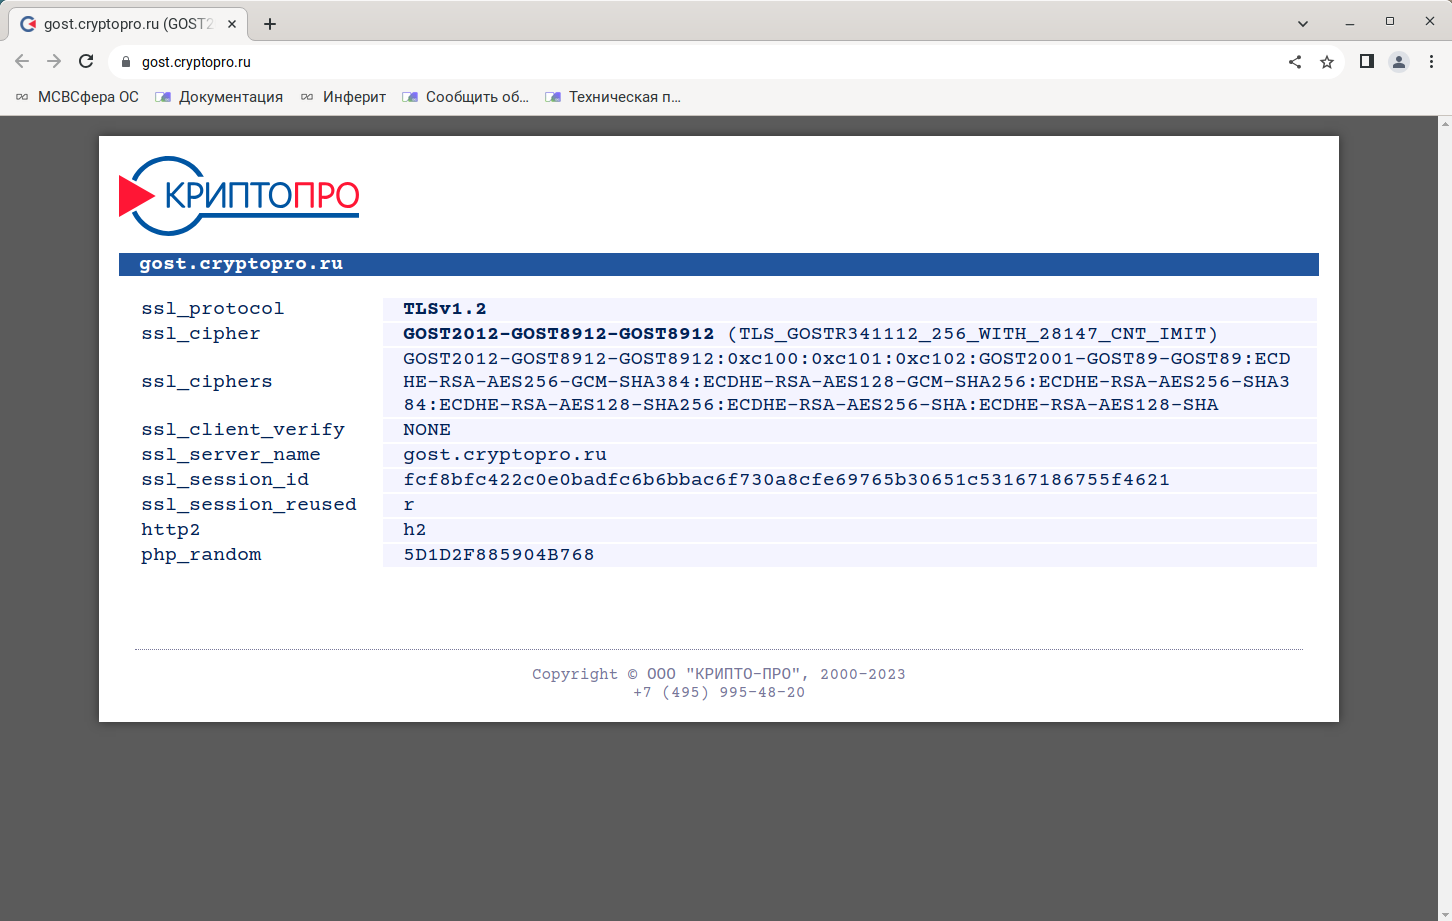1452x921 pixels.
Task: Click the php_random label
Action: (201, 555)
